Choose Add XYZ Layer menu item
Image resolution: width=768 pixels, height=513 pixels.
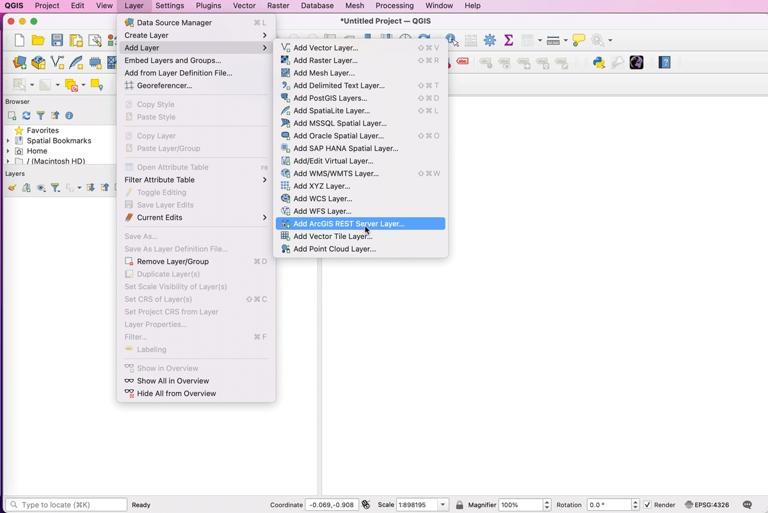[360, 186]
